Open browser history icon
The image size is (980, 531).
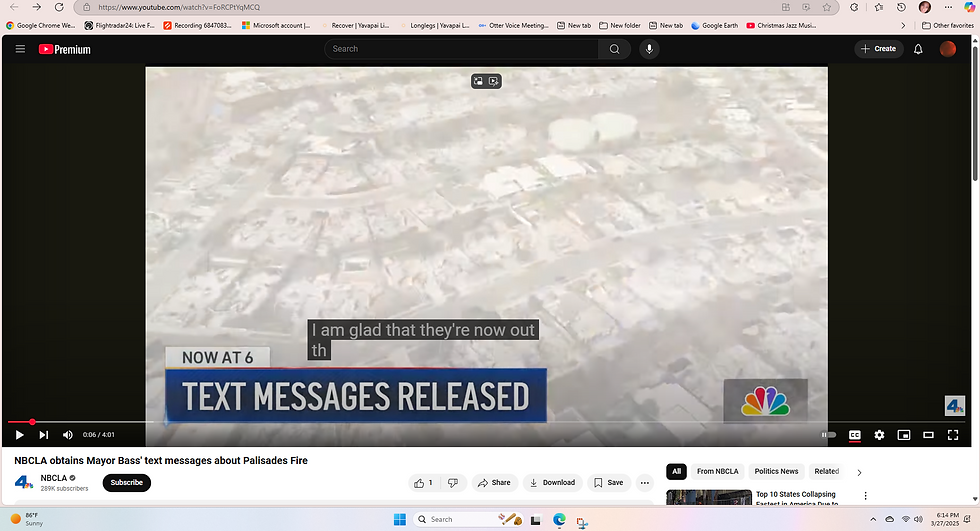pos(901,7)
